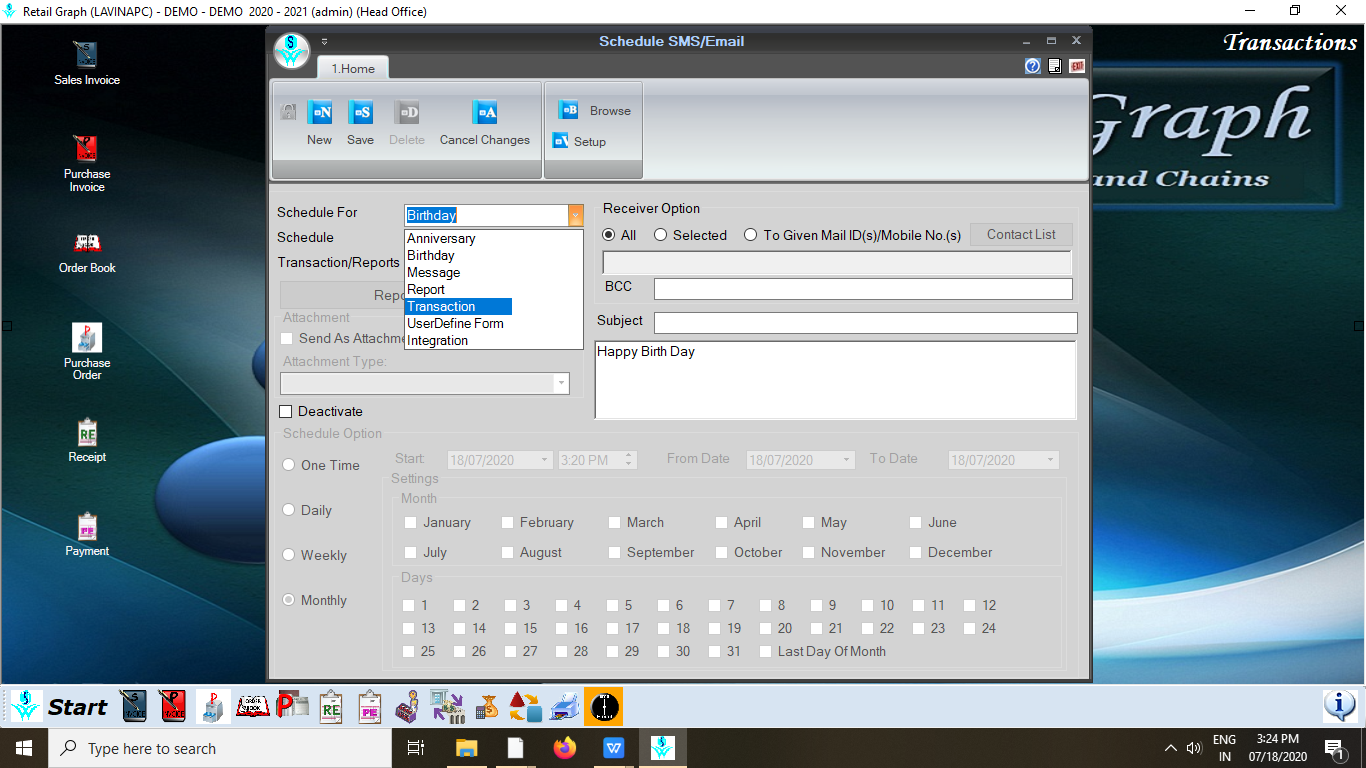Open Purchase Order desktop shortcut
1366x768 pixels.
pos(87,351)
